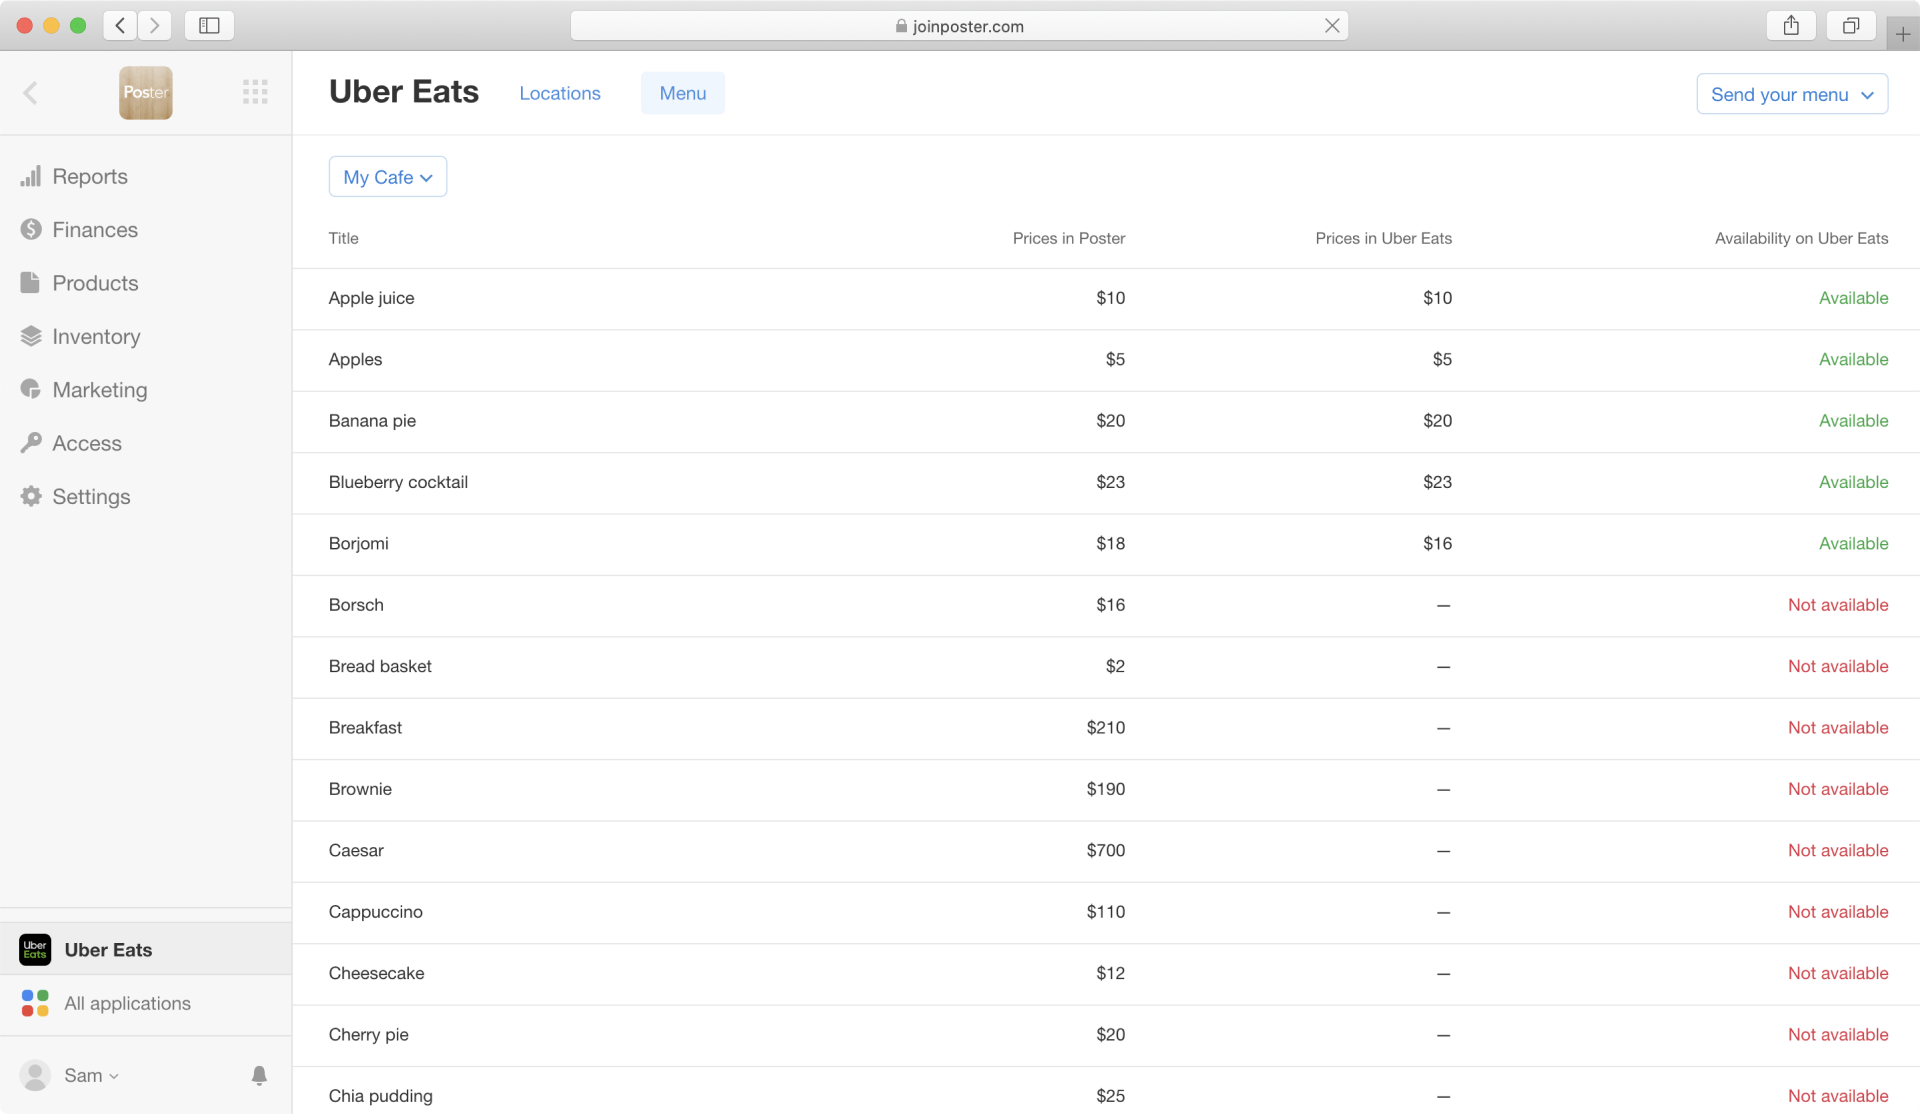
Task: Click the Uber Eats app icon
Action: pos(35,949)
